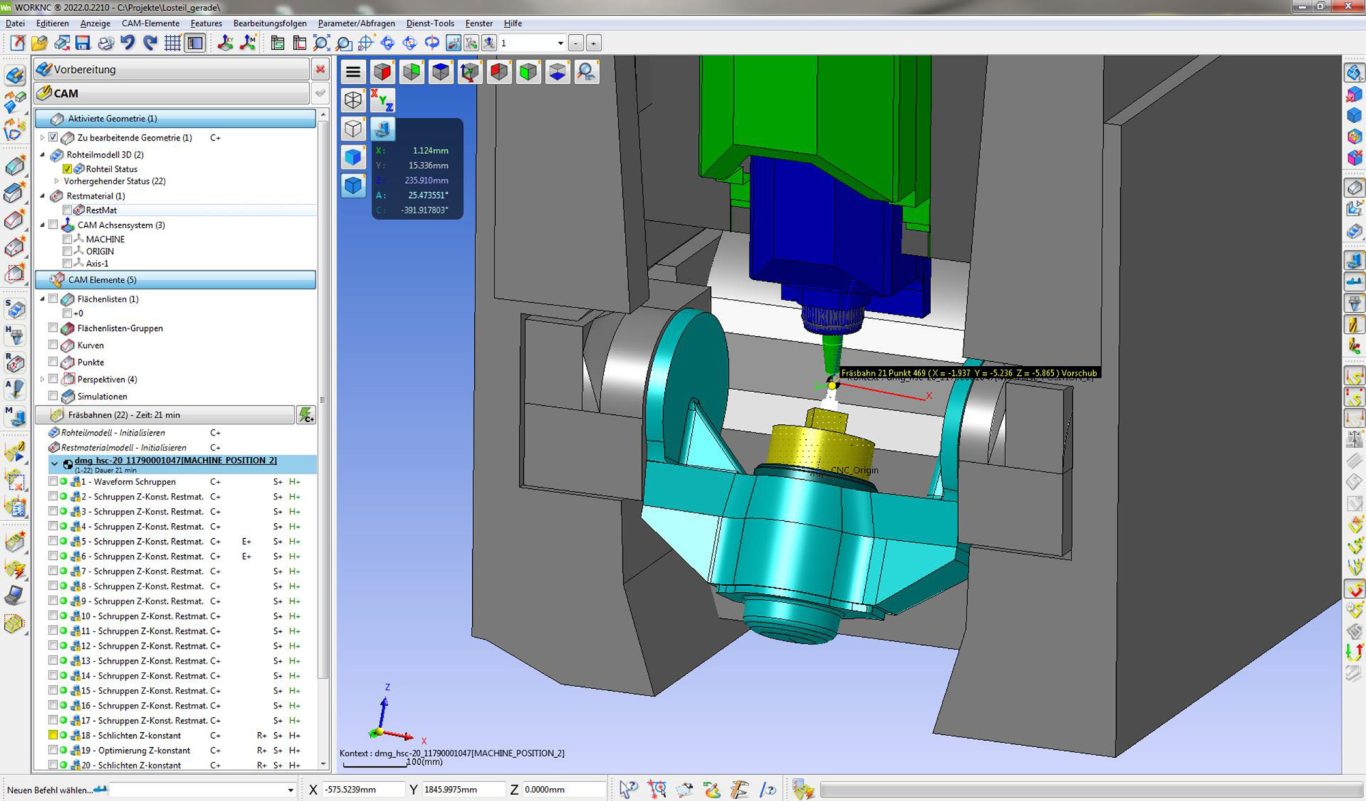This screenshot has width=1366, height=801.
Task: Open the Bearbeitungsfolgen menu
Action: [271, 23]
